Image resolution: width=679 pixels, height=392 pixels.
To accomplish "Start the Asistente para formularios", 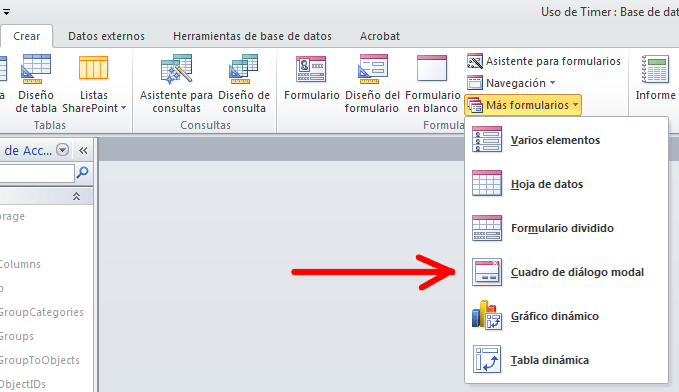I will [544, 61].
